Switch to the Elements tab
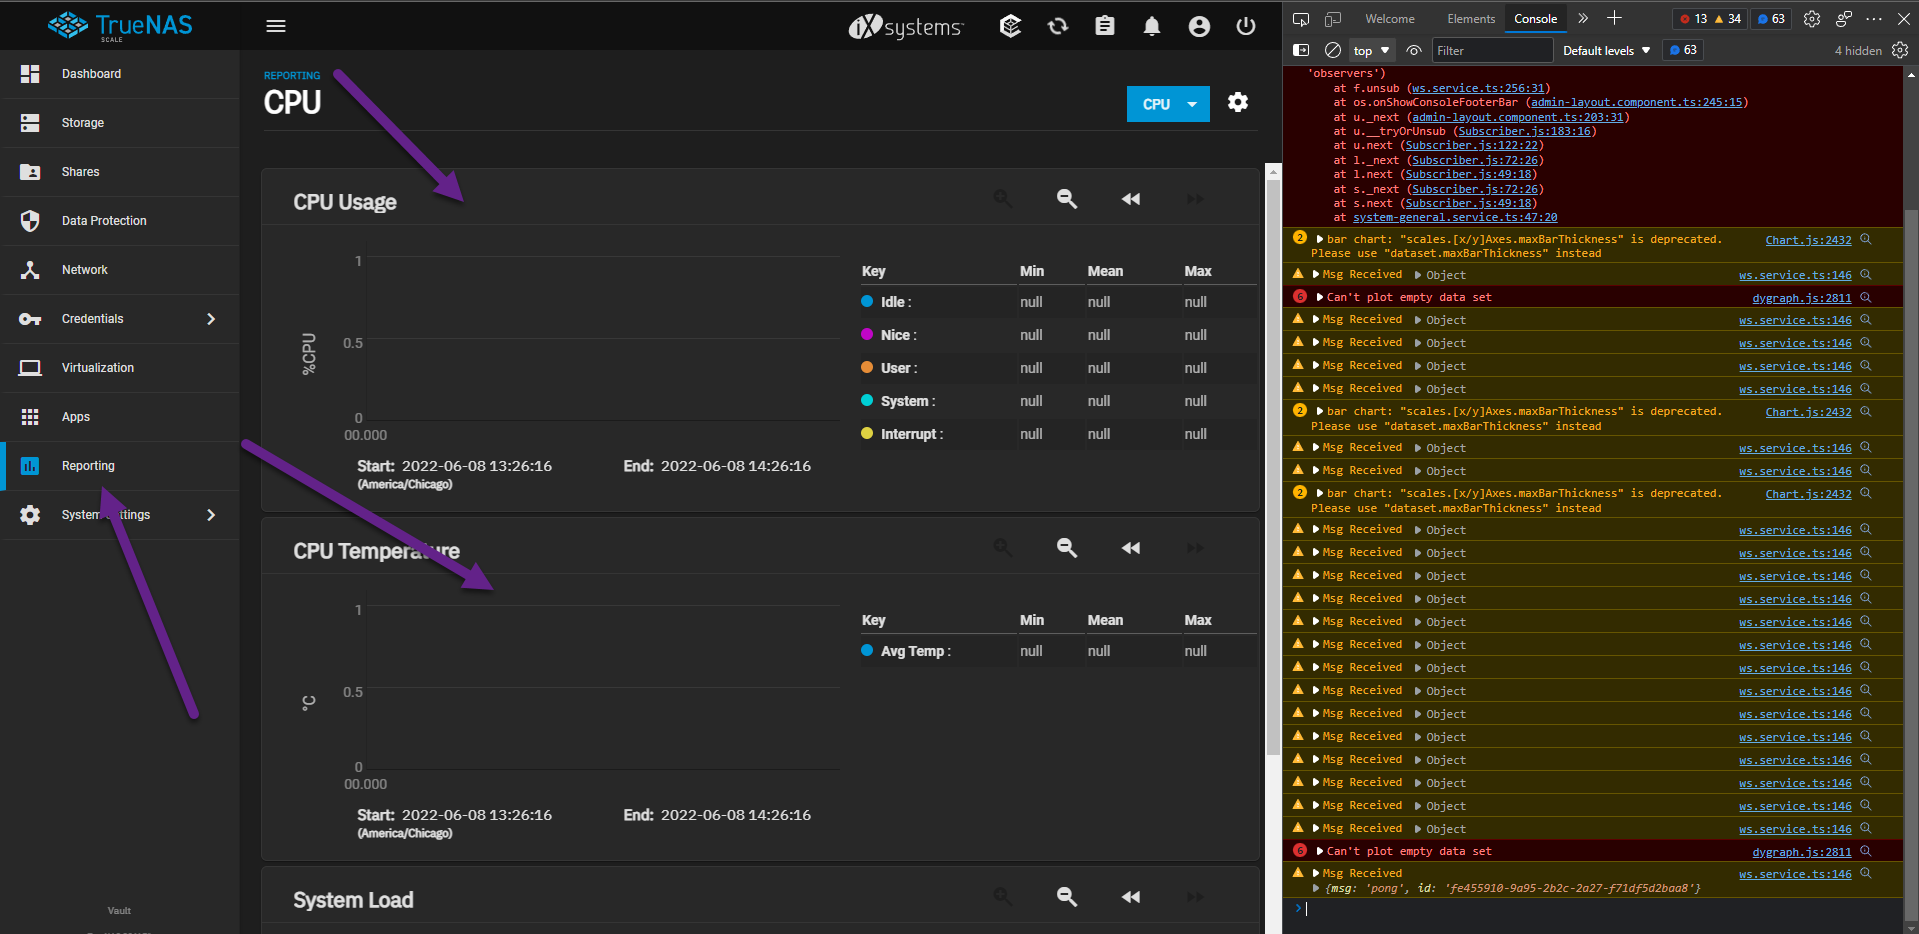Viewport: 1919px width, 934px height. 1471,19
